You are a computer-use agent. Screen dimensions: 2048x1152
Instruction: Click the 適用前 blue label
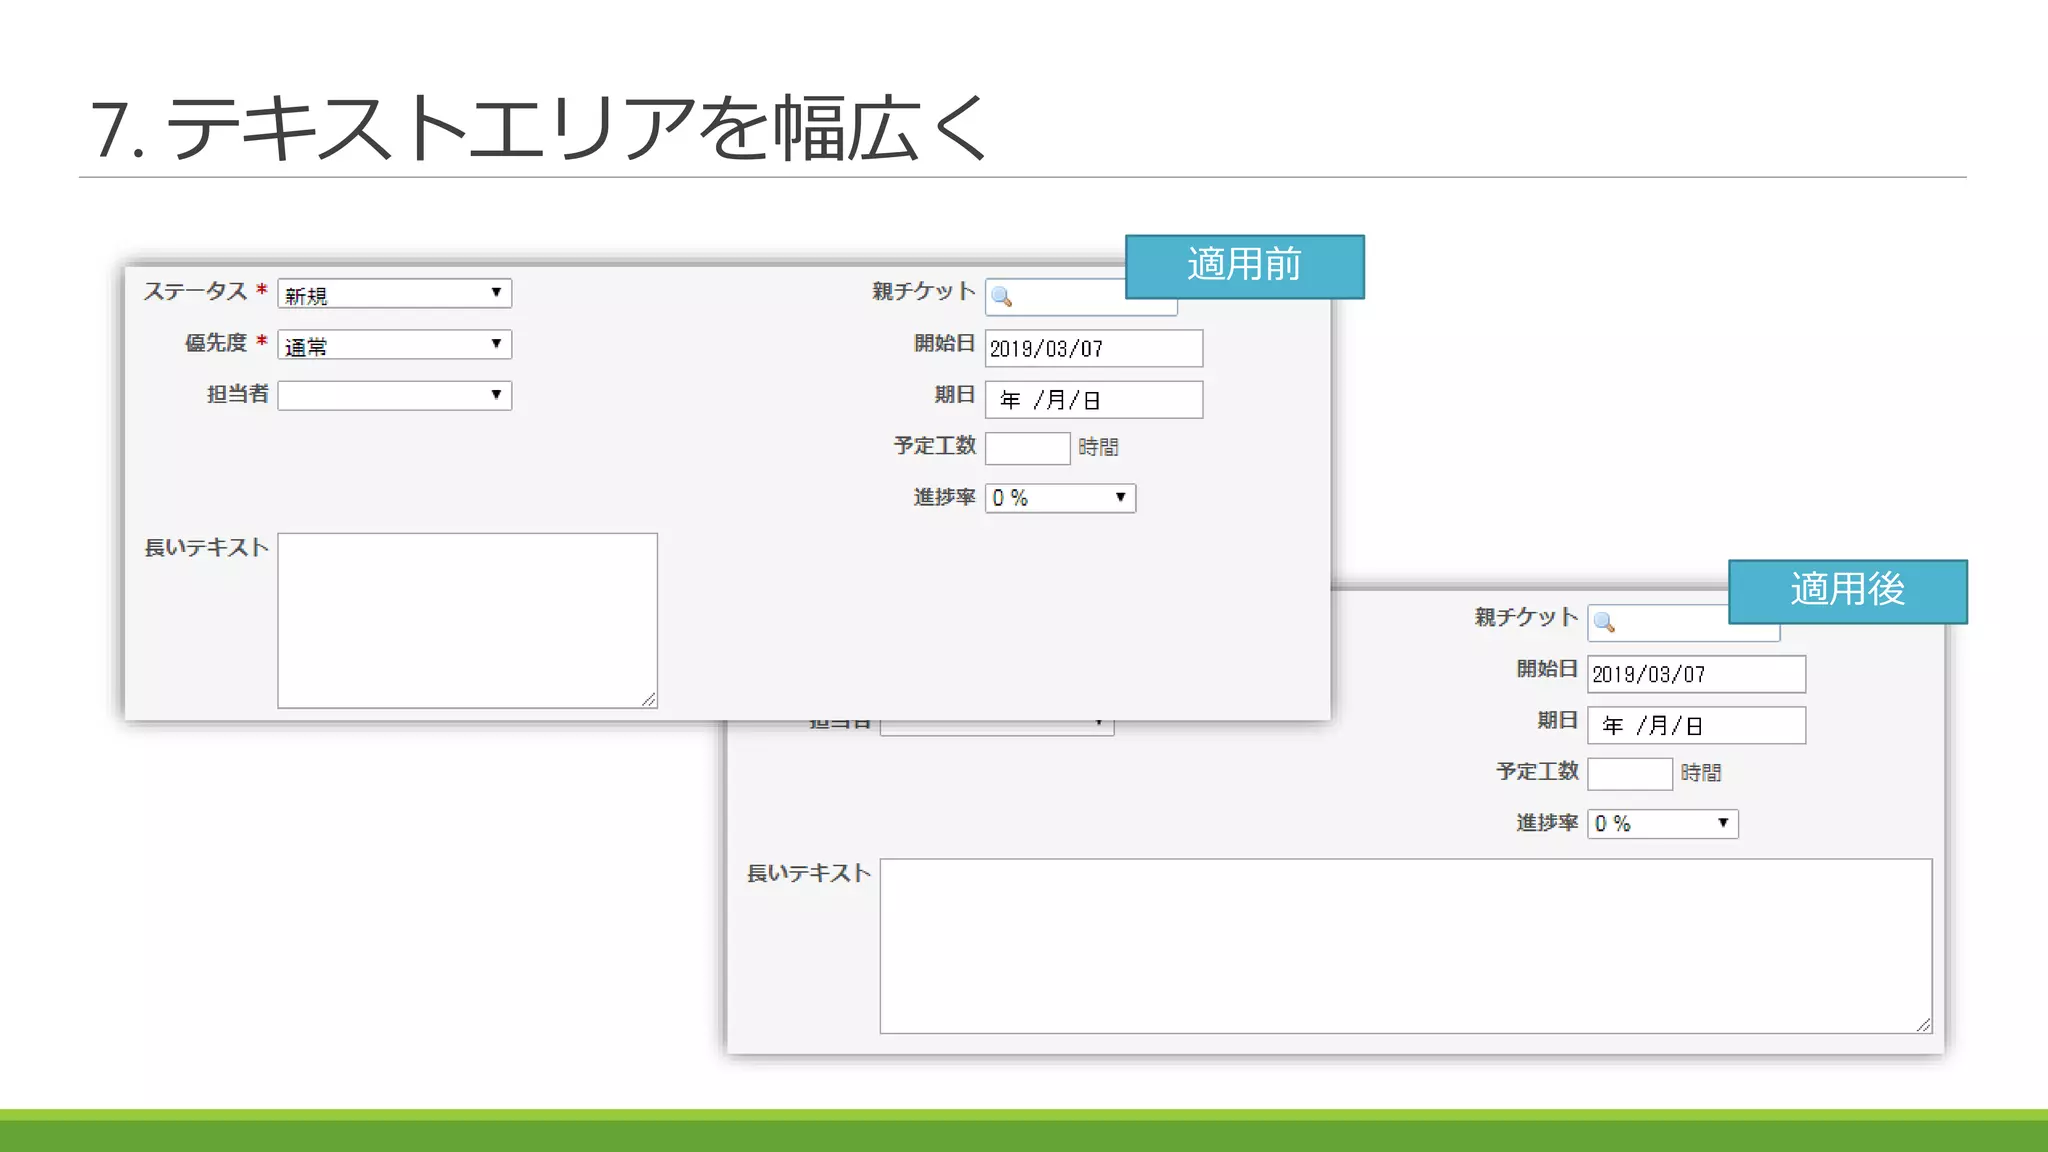click(1244, 266)
